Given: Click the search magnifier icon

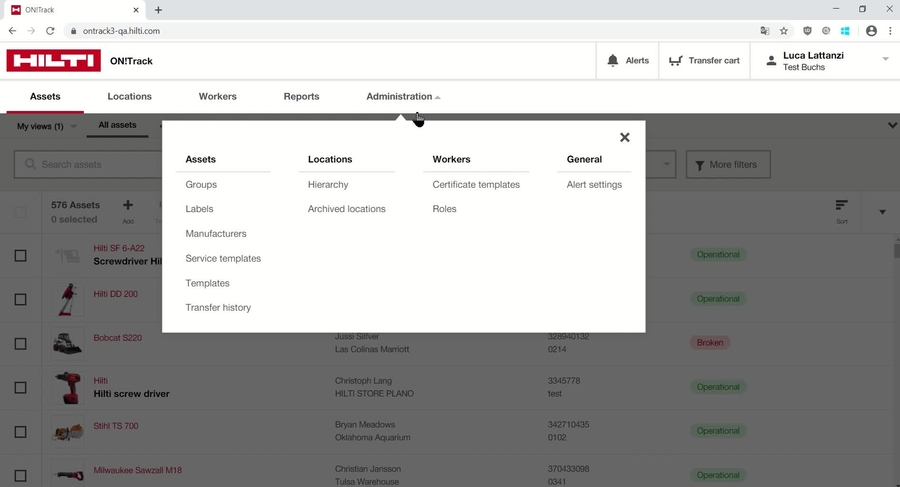Looking at the screenshot, I should pyautogui.click(x=30, y=164).
